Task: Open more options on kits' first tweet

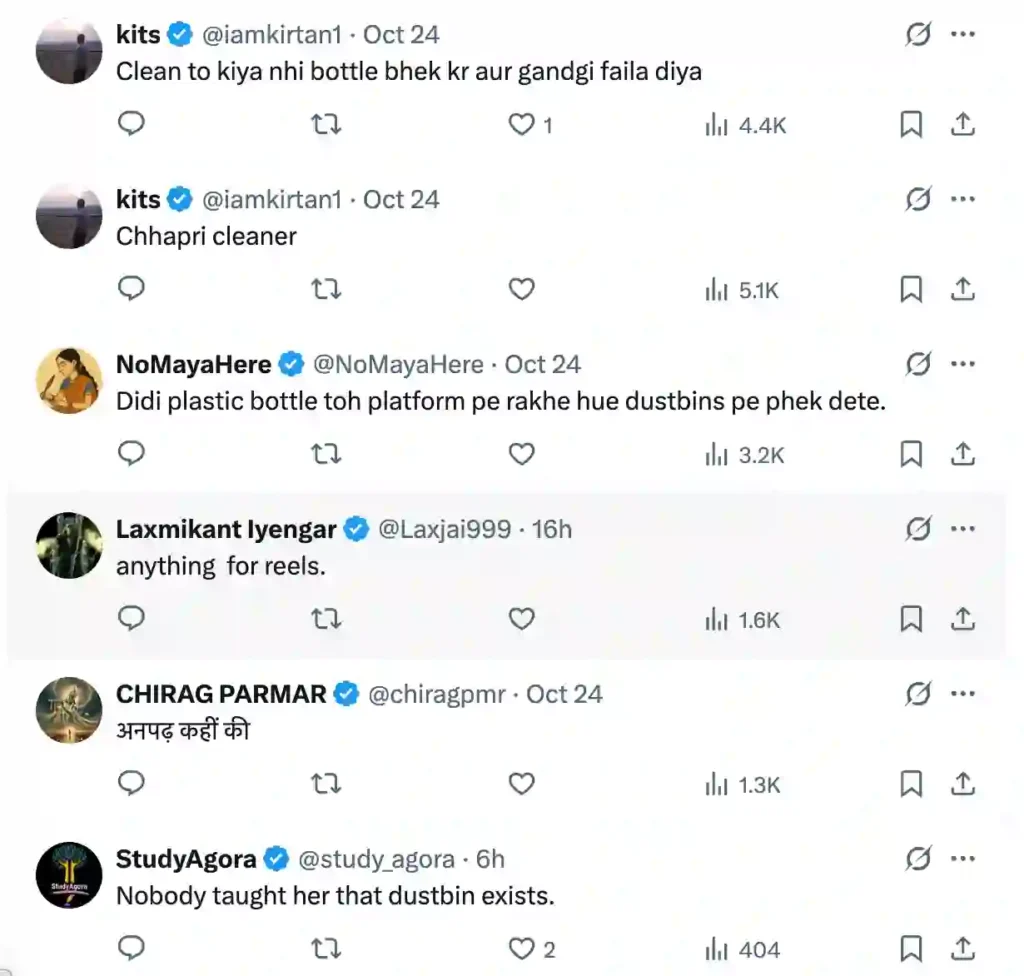Action: pos(962,35)
